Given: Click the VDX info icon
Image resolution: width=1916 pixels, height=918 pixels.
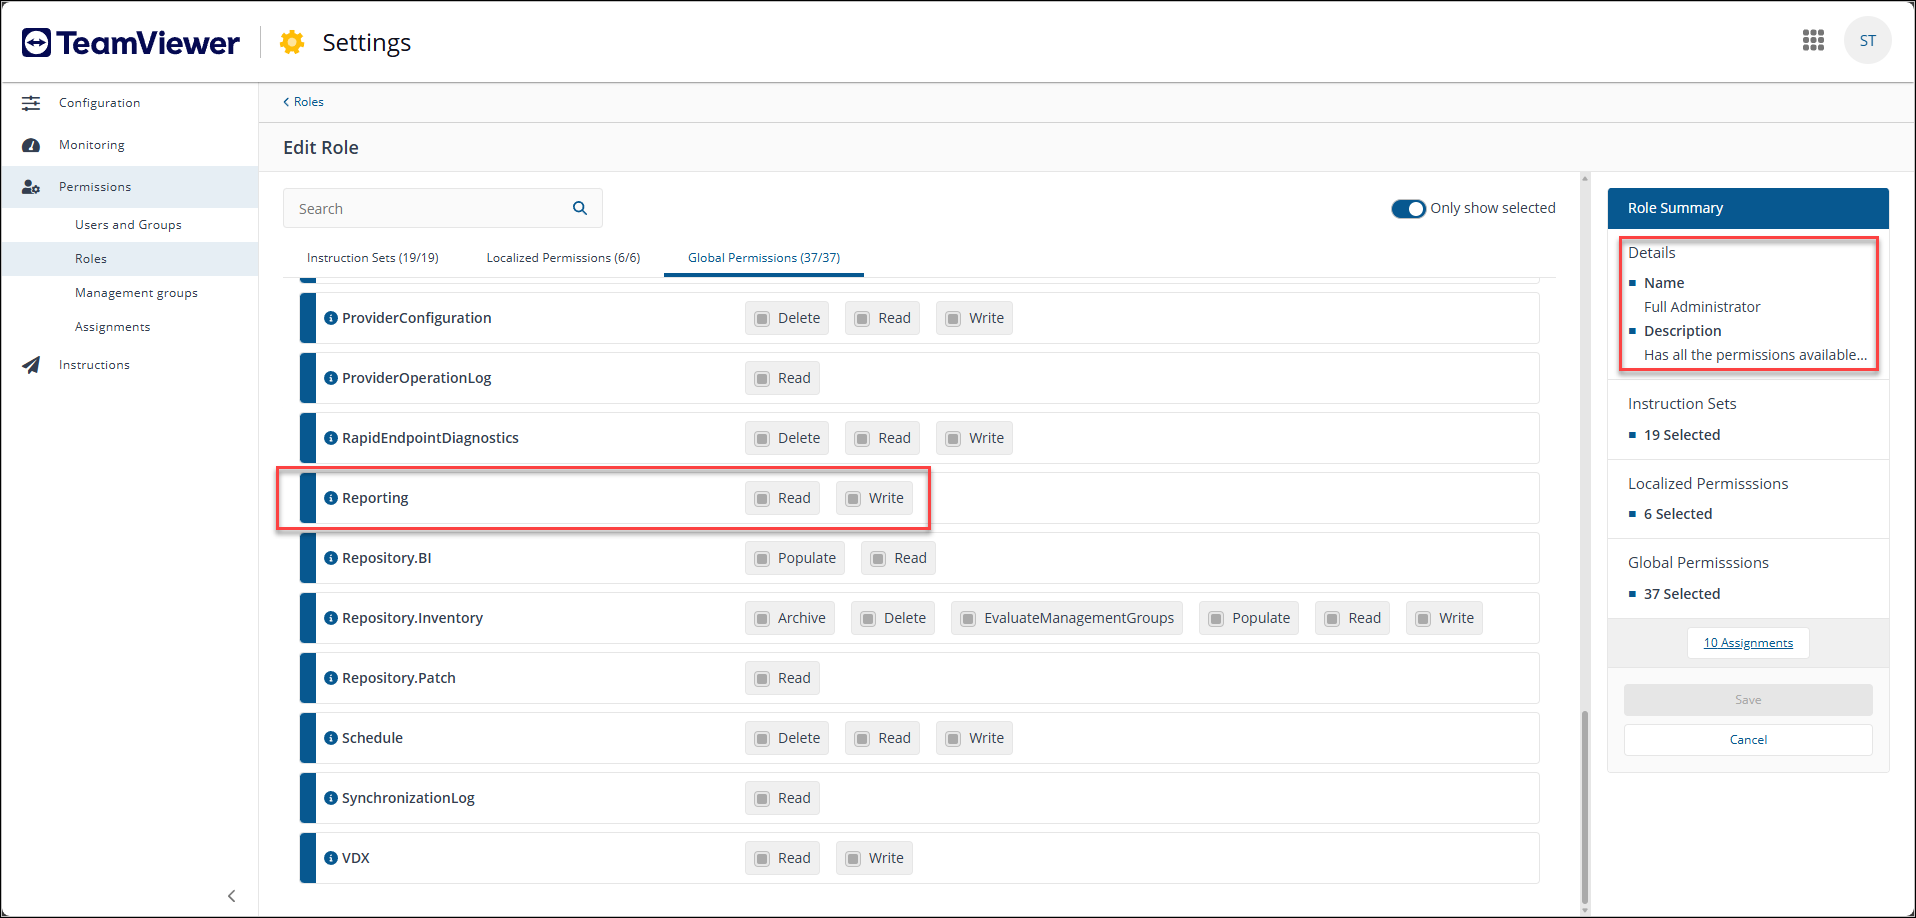Looking at the screenshot, I should (331, 858).
